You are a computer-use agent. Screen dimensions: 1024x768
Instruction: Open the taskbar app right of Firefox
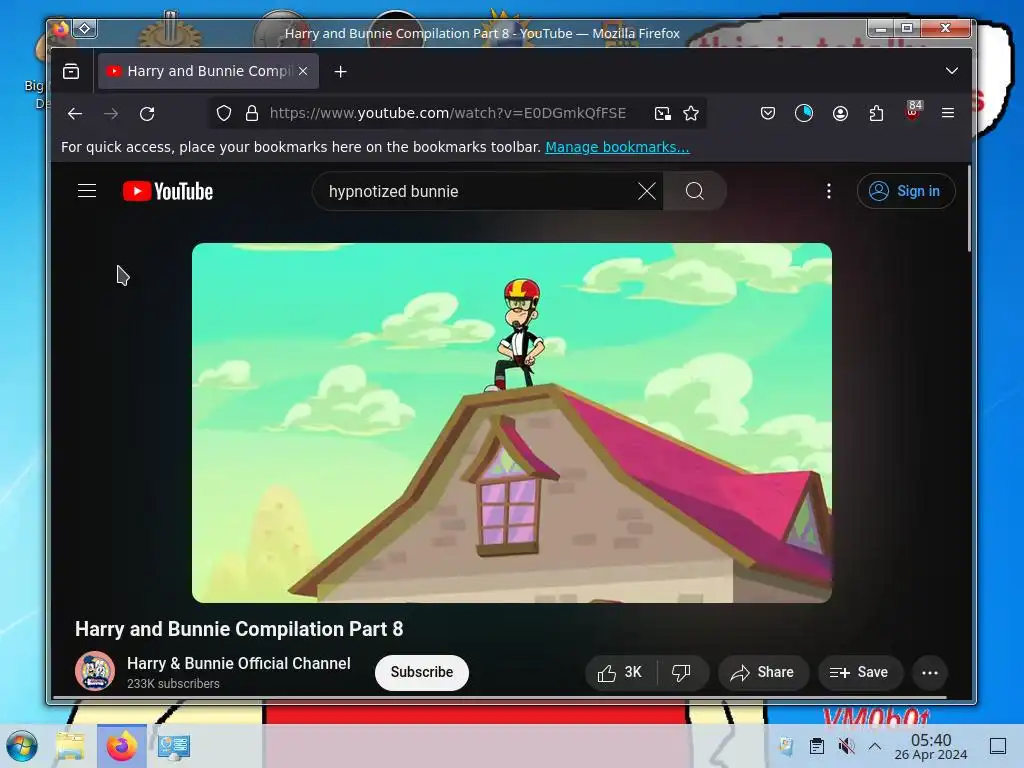coord(173,746)
